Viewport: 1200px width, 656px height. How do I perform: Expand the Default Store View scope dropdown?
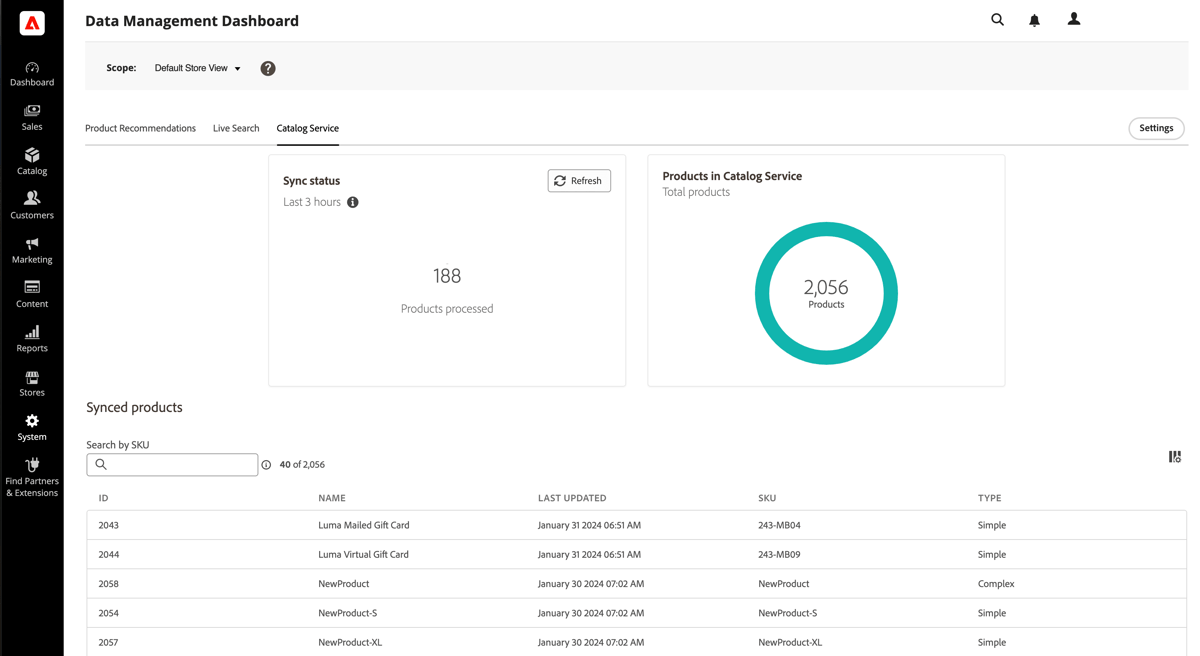(x=197, y=68)
